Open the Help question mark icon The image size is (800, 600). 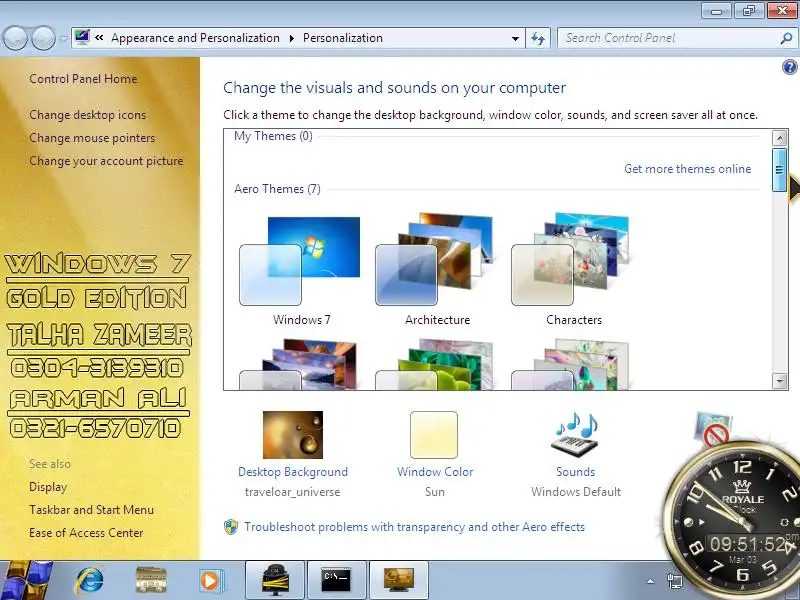tap(789, 67)
